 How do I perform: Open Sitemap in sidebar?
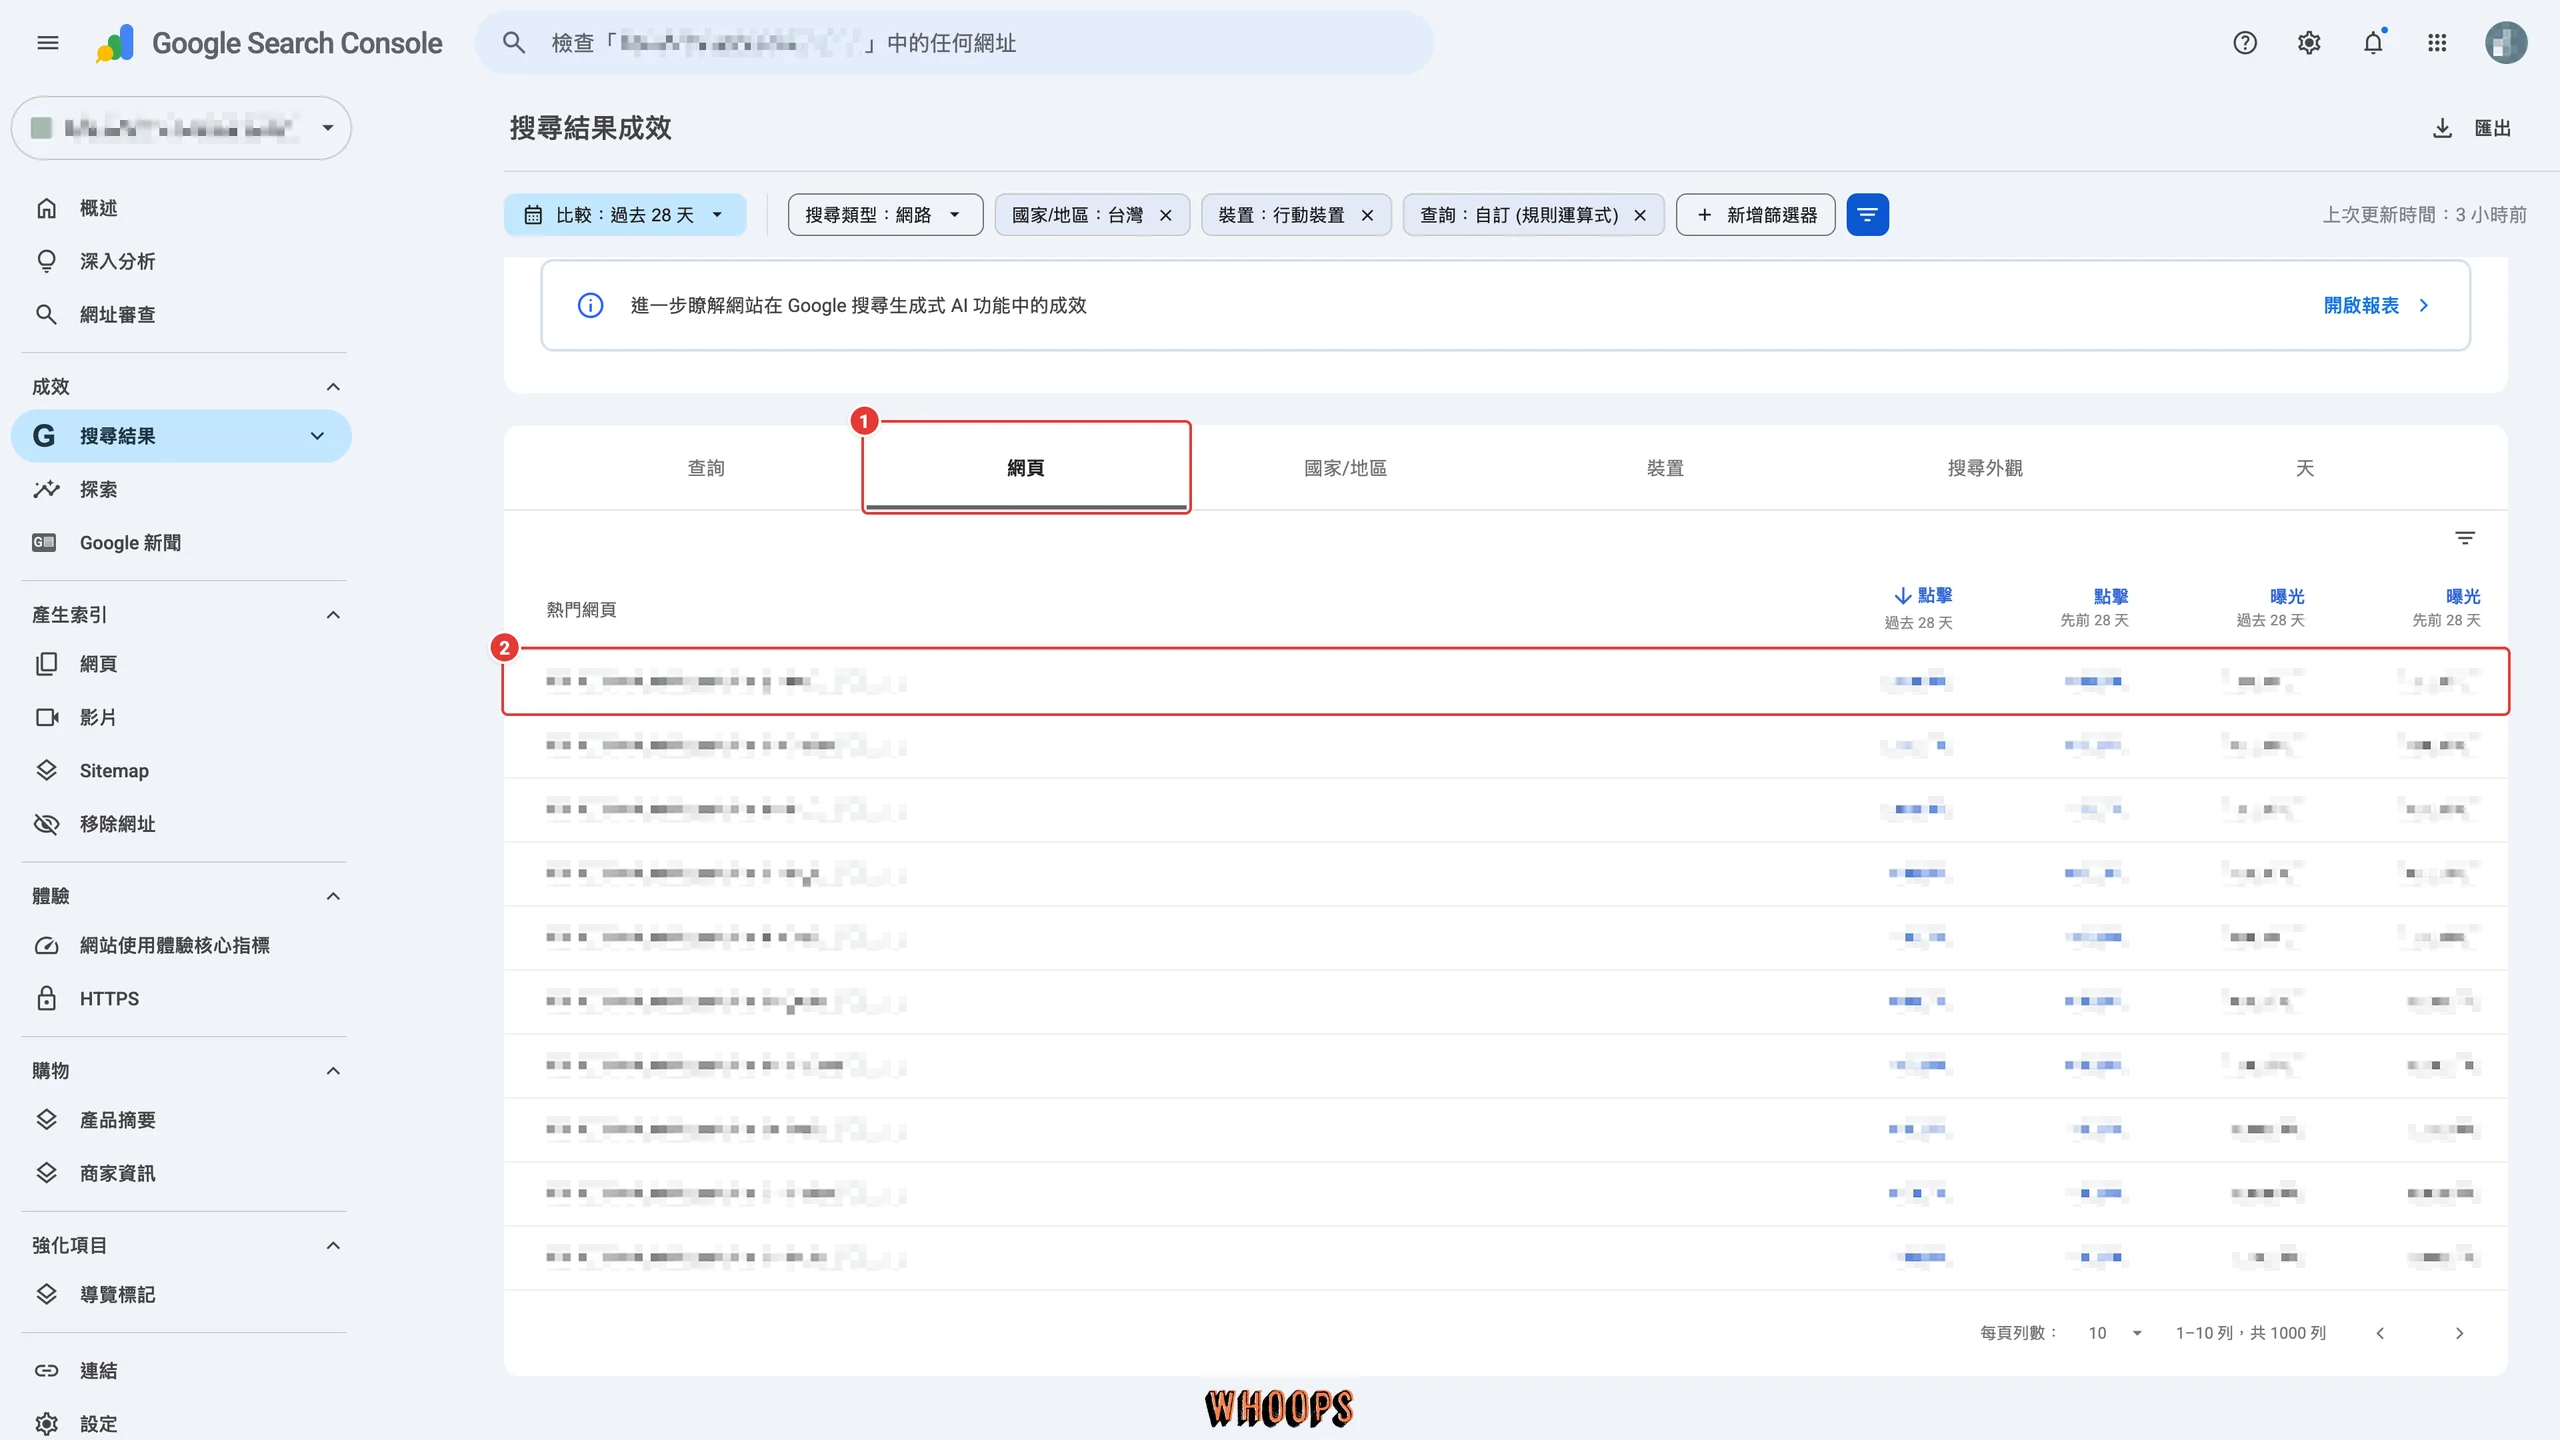coord(182,771)
